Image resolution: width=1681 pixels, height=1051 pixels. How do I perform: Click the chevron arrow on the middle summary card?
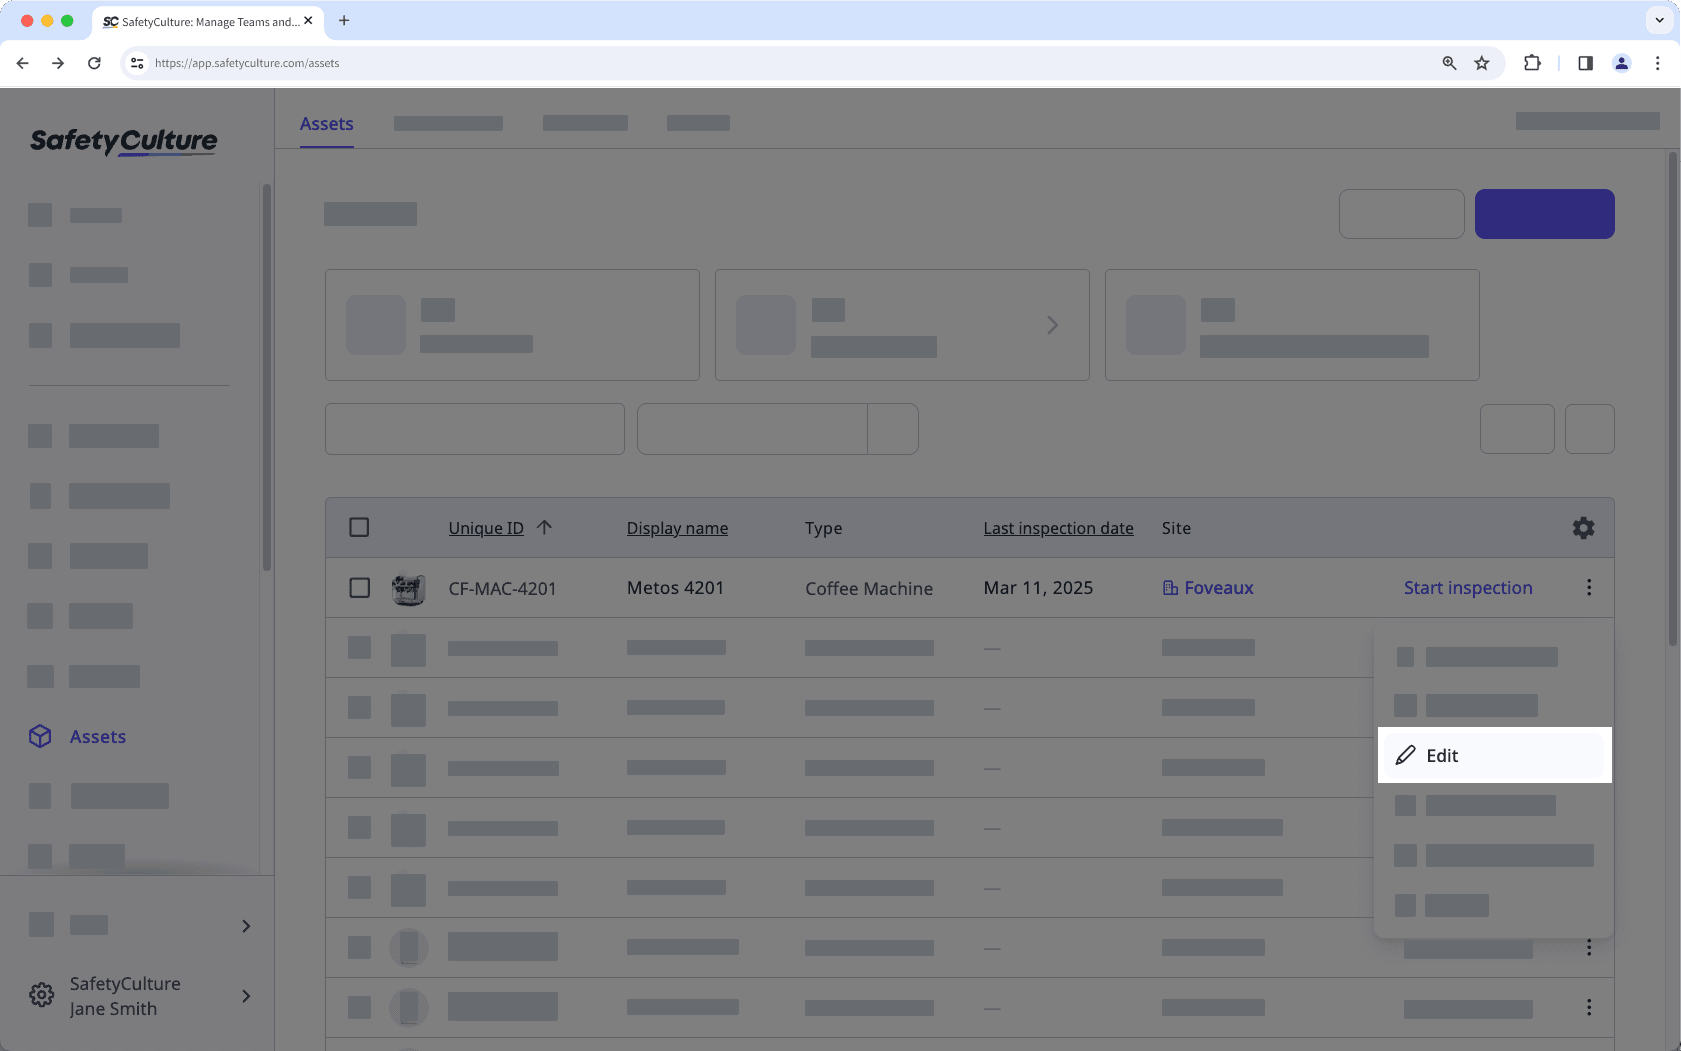click(1051, 324)
